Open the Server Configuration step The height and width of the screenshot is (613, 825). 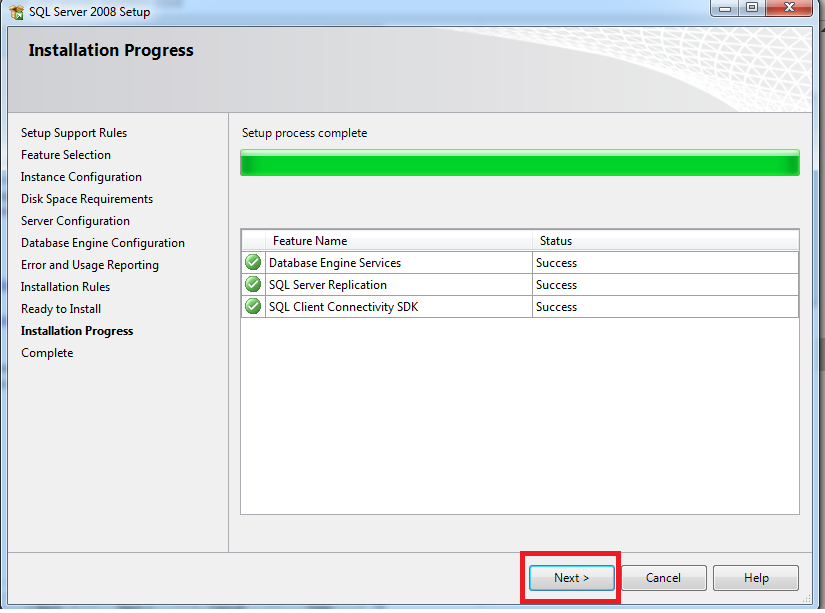click(x=75, y=221)
